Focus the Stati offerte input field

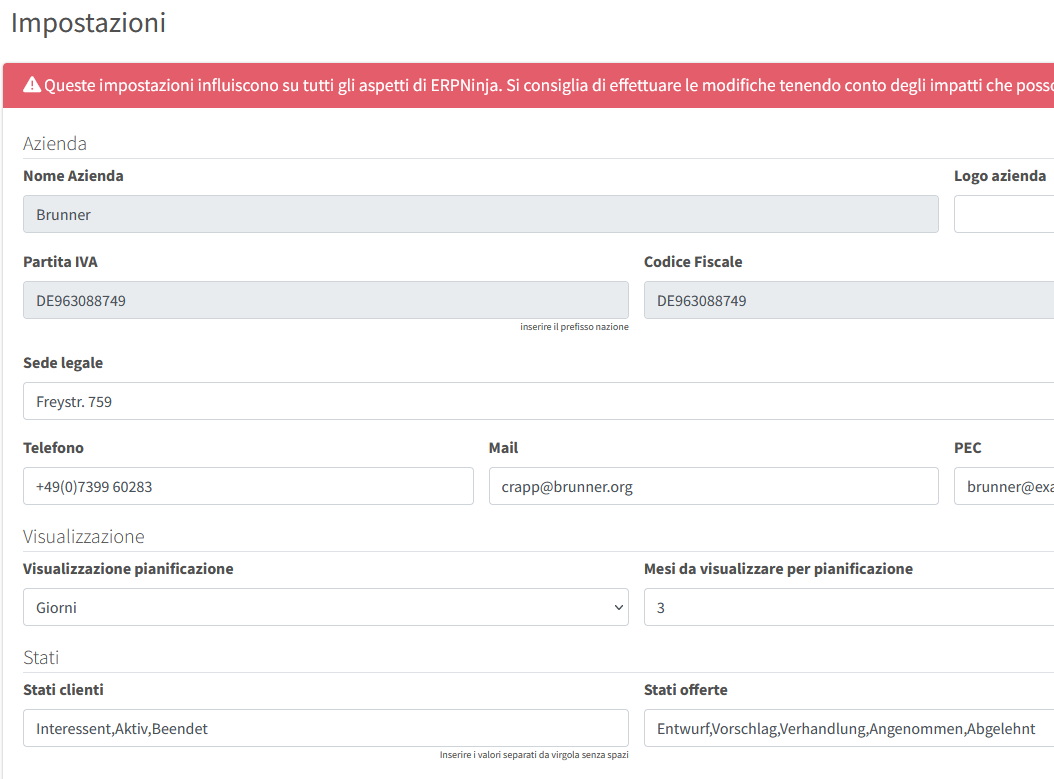[849, 728]
